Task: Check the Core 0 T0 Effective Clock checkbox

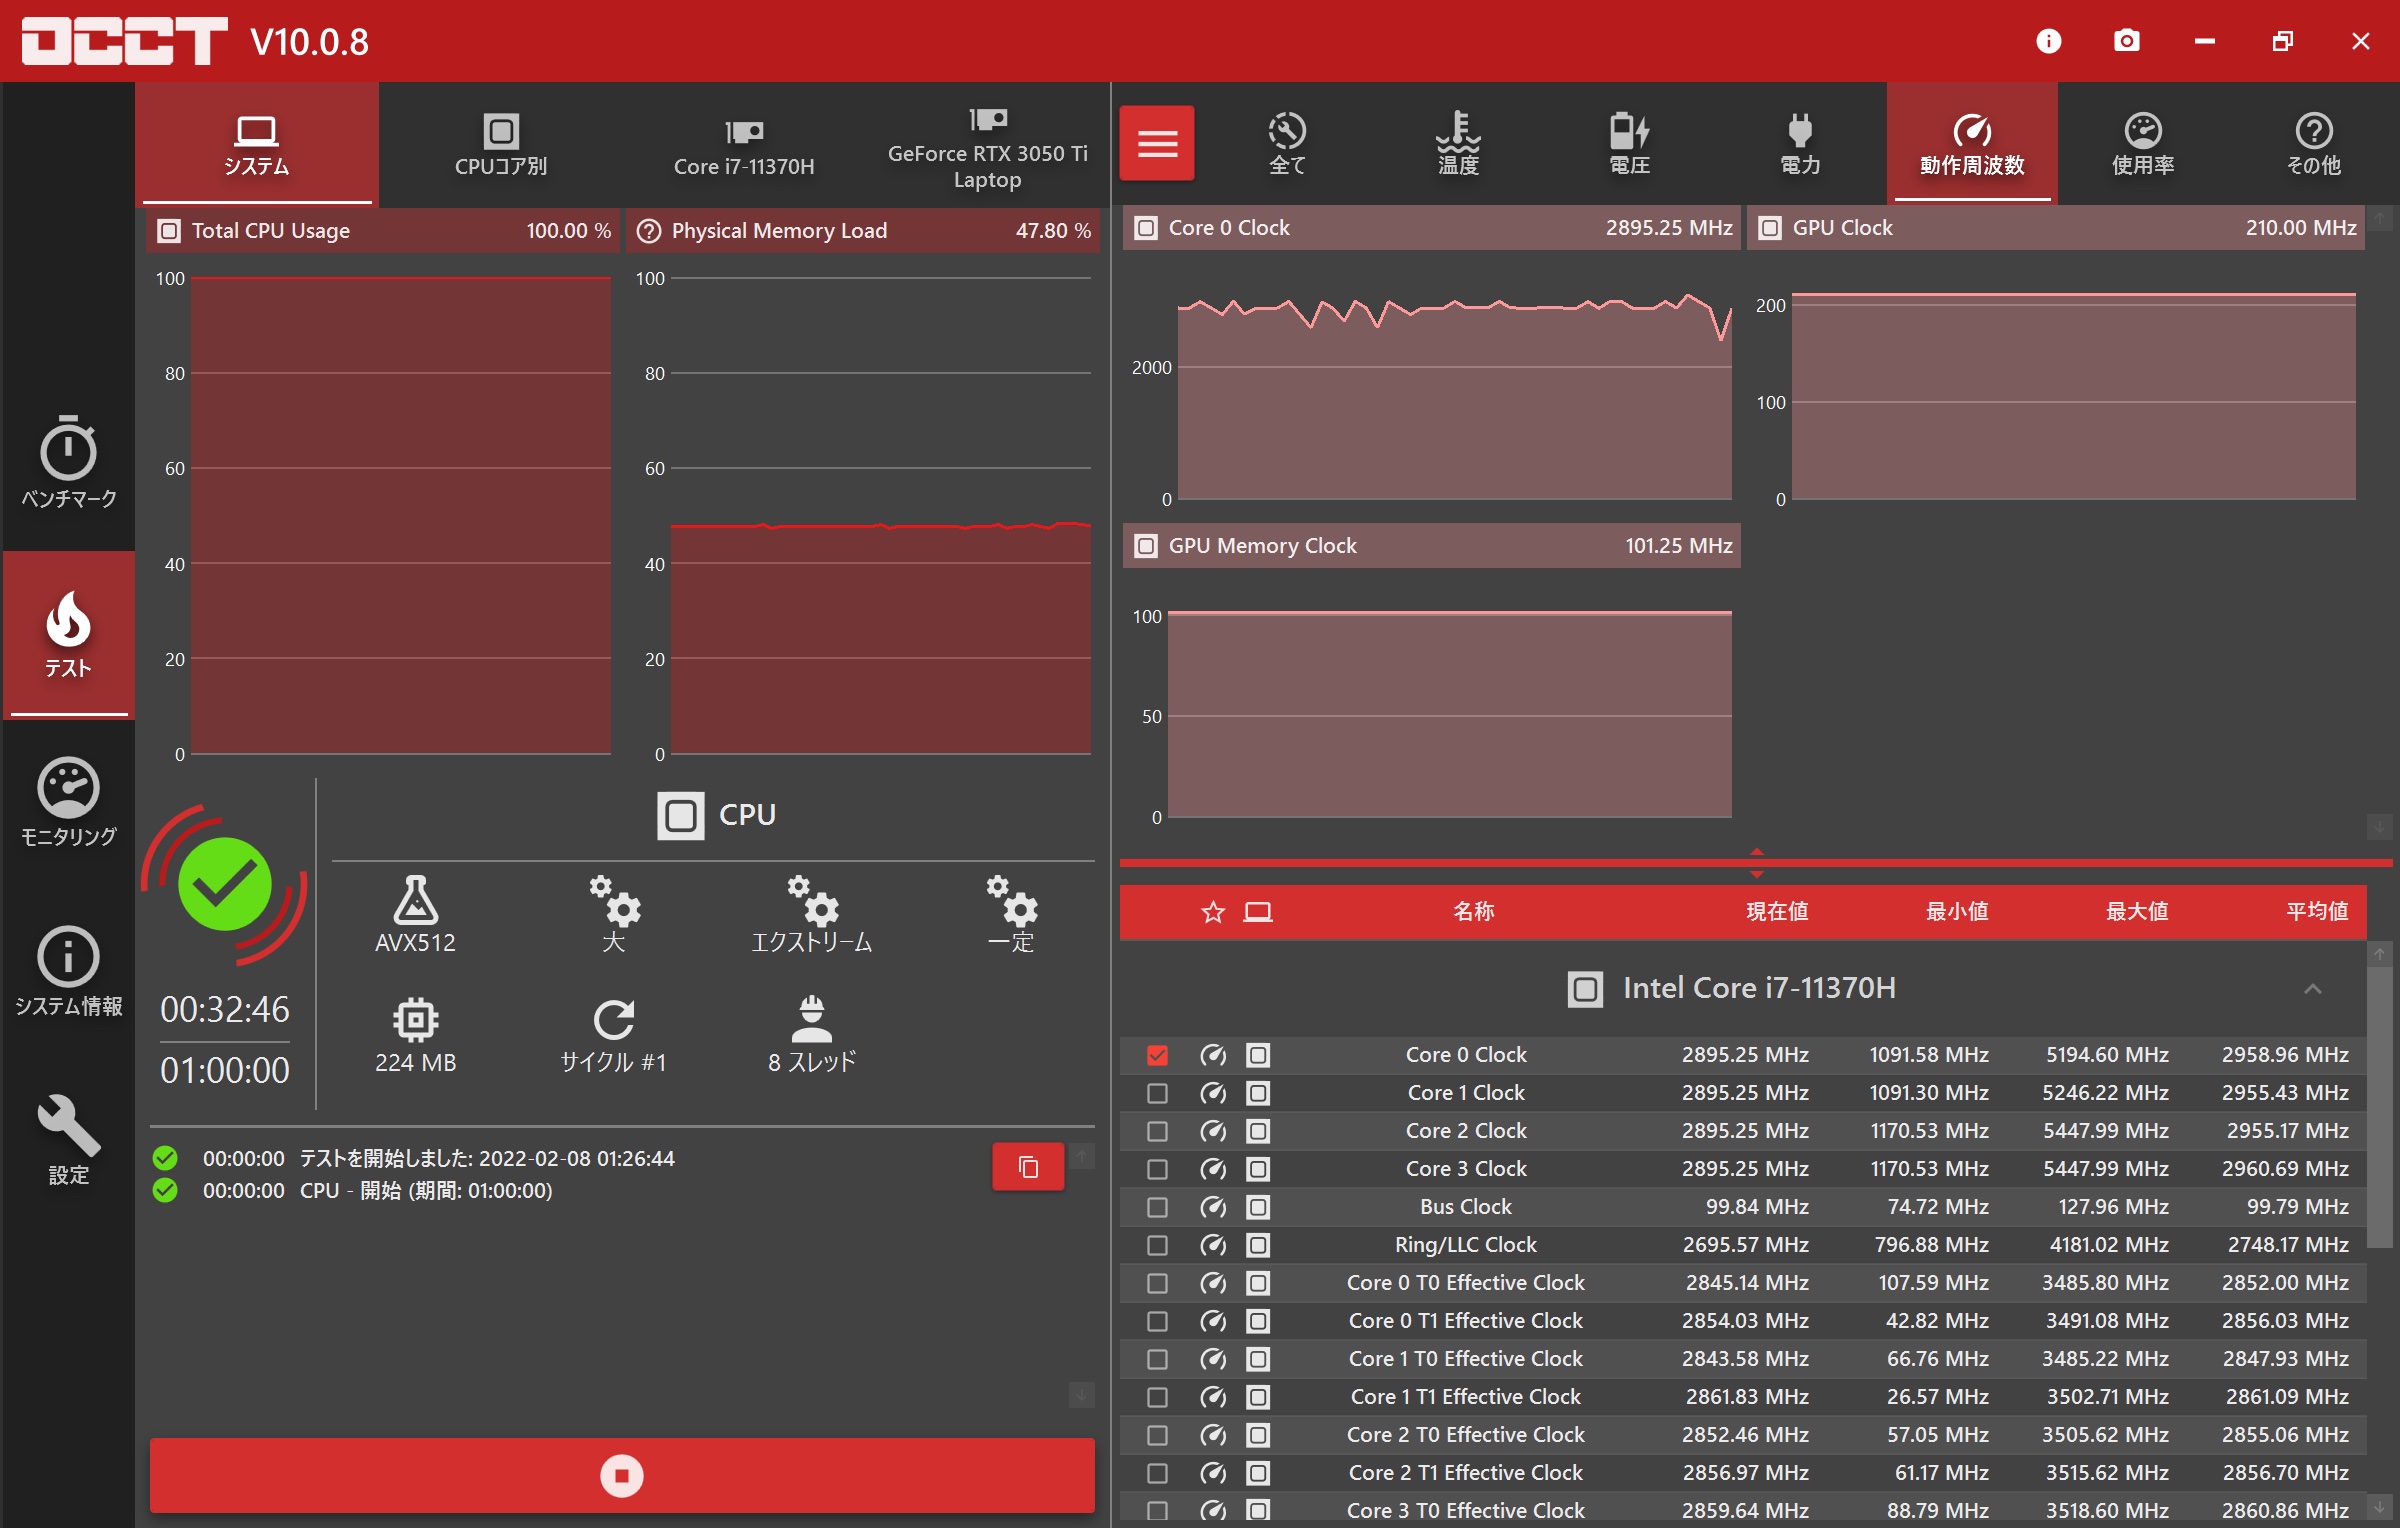Action: tap(1157, 1283)
